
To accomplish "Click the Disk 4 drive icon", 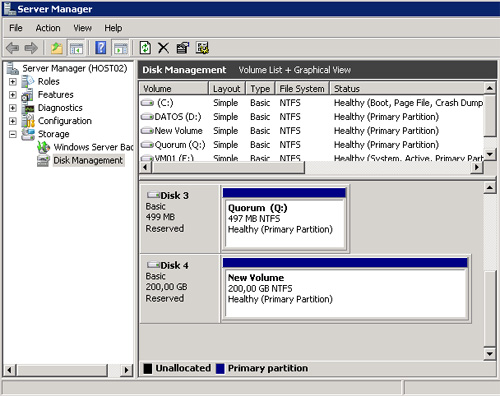I will 153,265.
